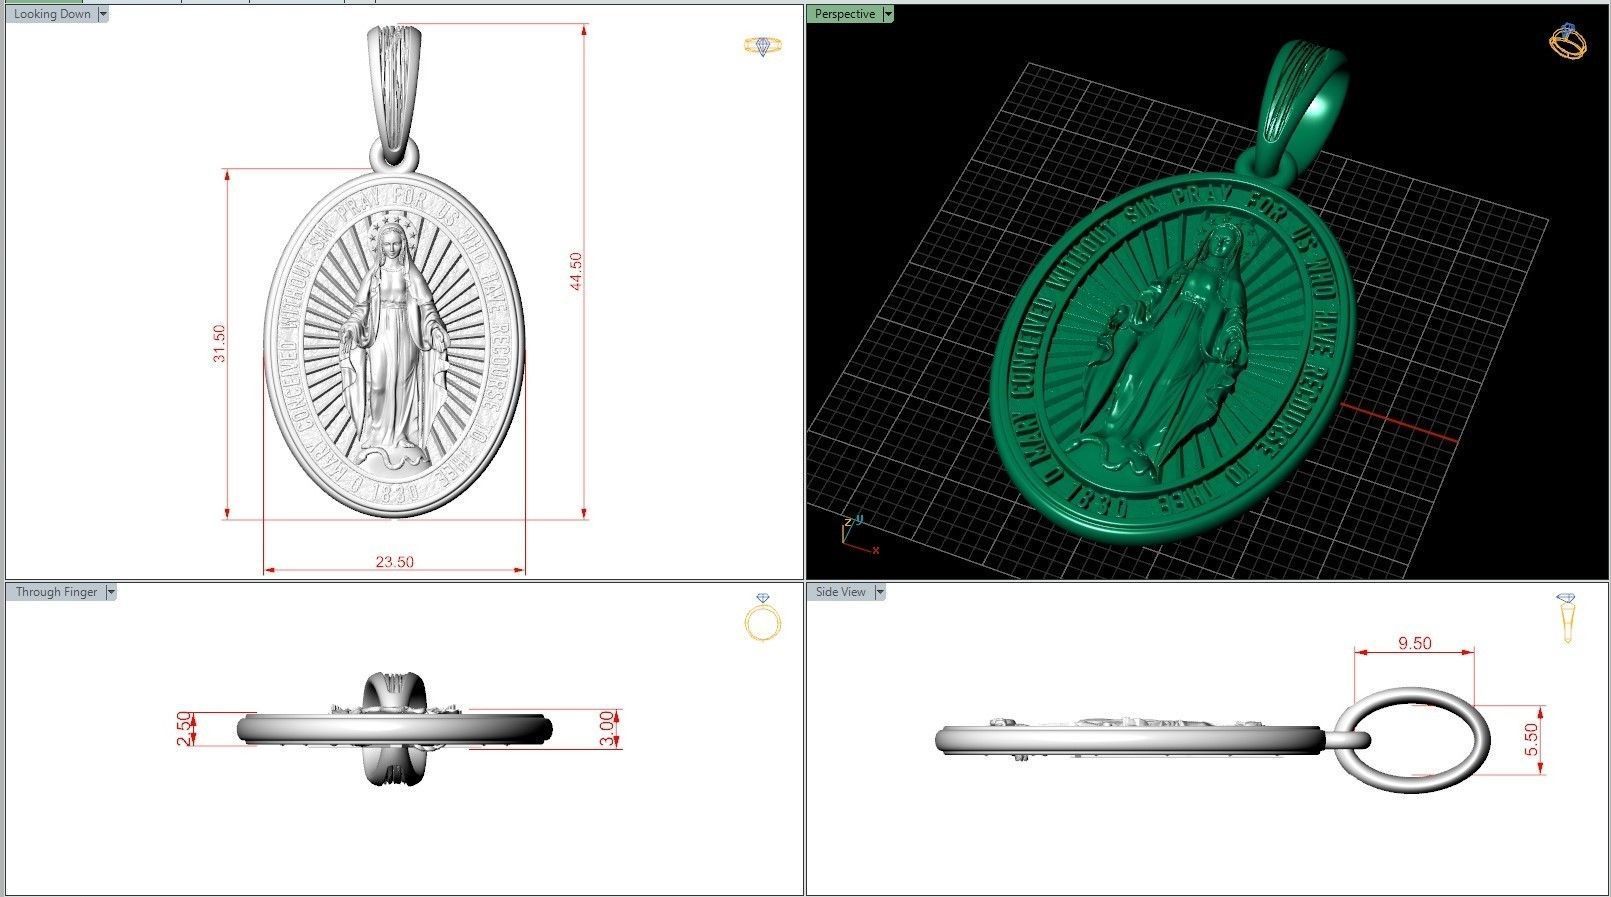Select the 23.50 width dimension text
This screenshot has height=897, width=1611.
394,562
